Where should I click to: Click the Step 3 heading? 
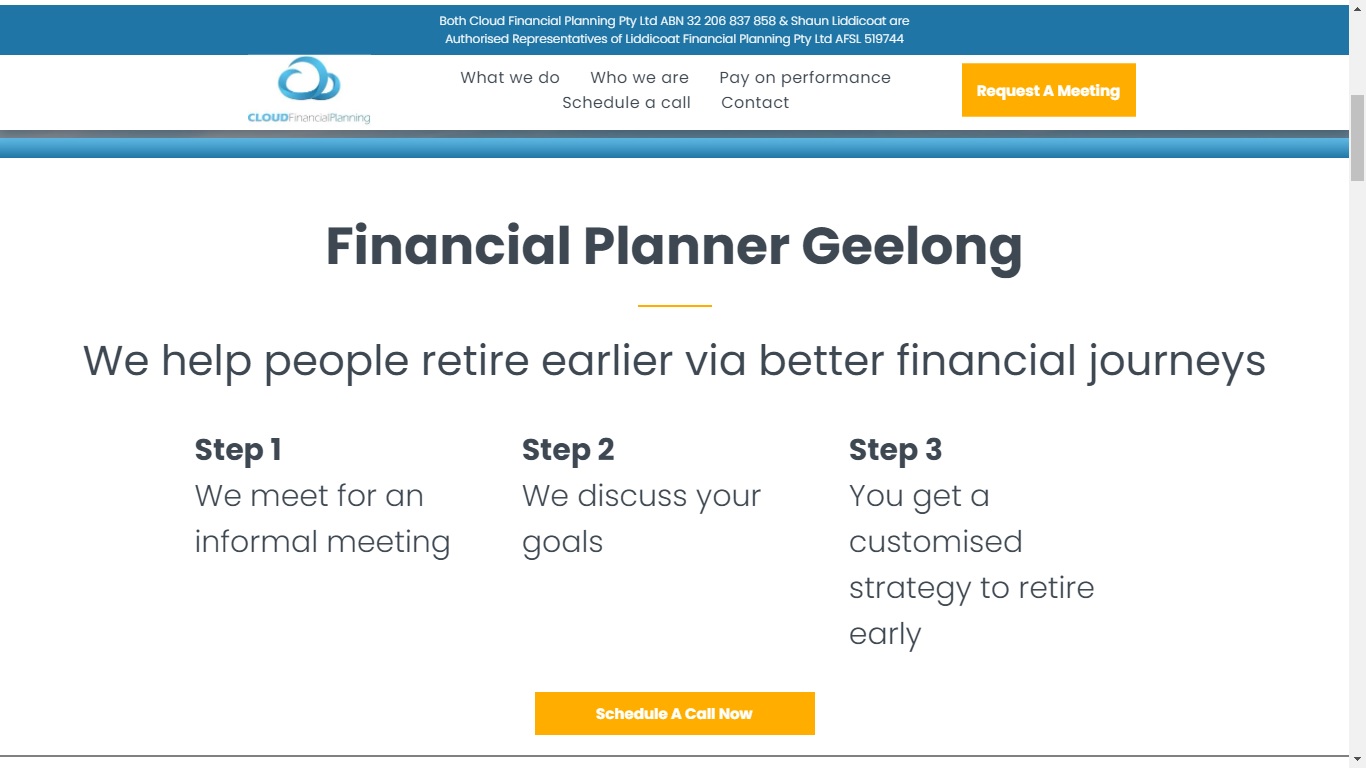tap(895, 450)
